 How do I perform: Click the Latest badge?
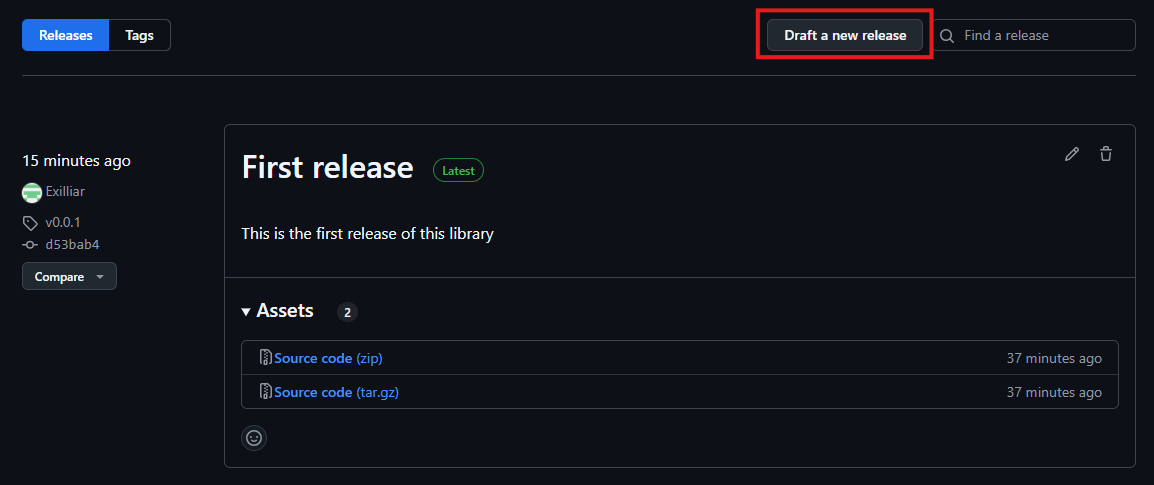point(459,171)
